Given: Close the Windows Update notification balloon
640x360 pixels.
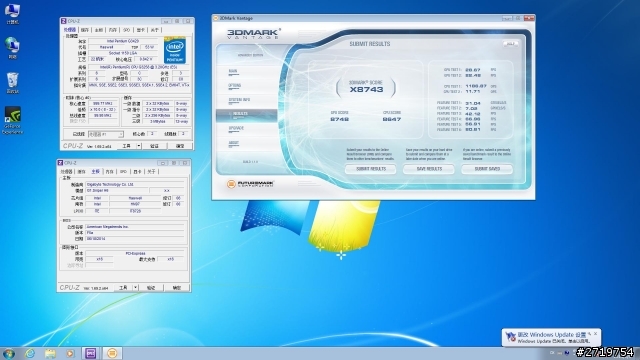Looking at the screenshot, I should click(596, 333).
